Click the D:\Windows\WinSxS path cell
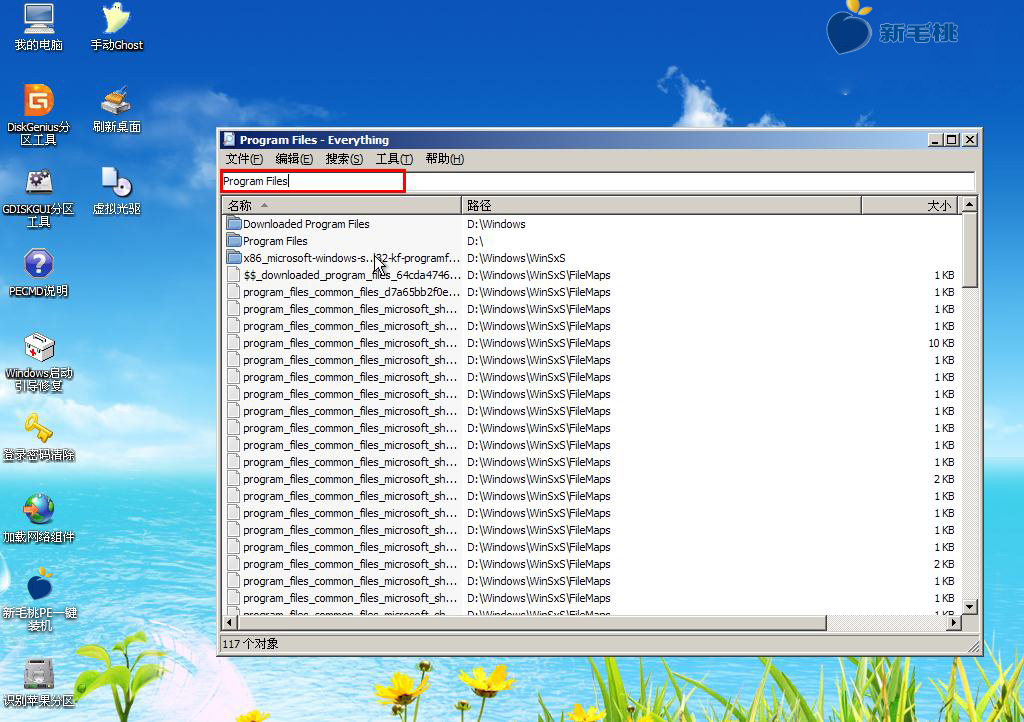Image resolution: width=1024 pixels, height=722 pixels. (516, 258)
